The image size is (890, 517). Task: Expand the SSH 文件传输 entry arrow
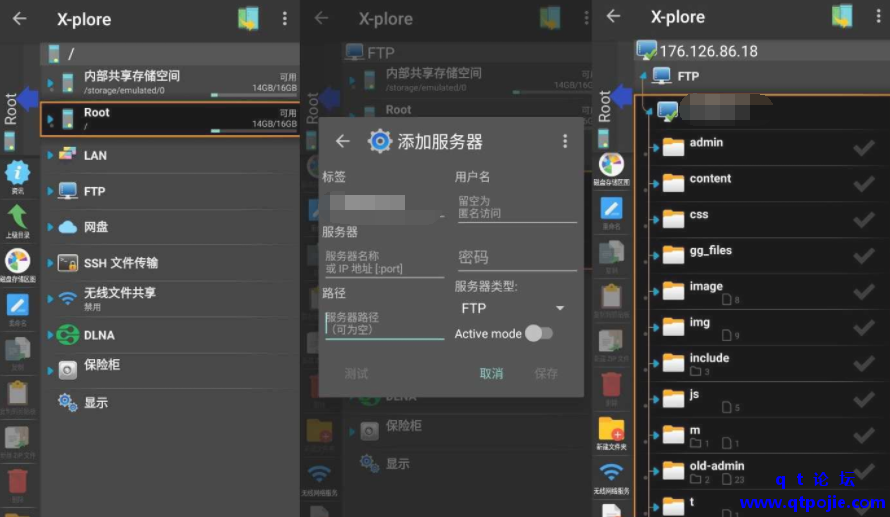[50, 263]
